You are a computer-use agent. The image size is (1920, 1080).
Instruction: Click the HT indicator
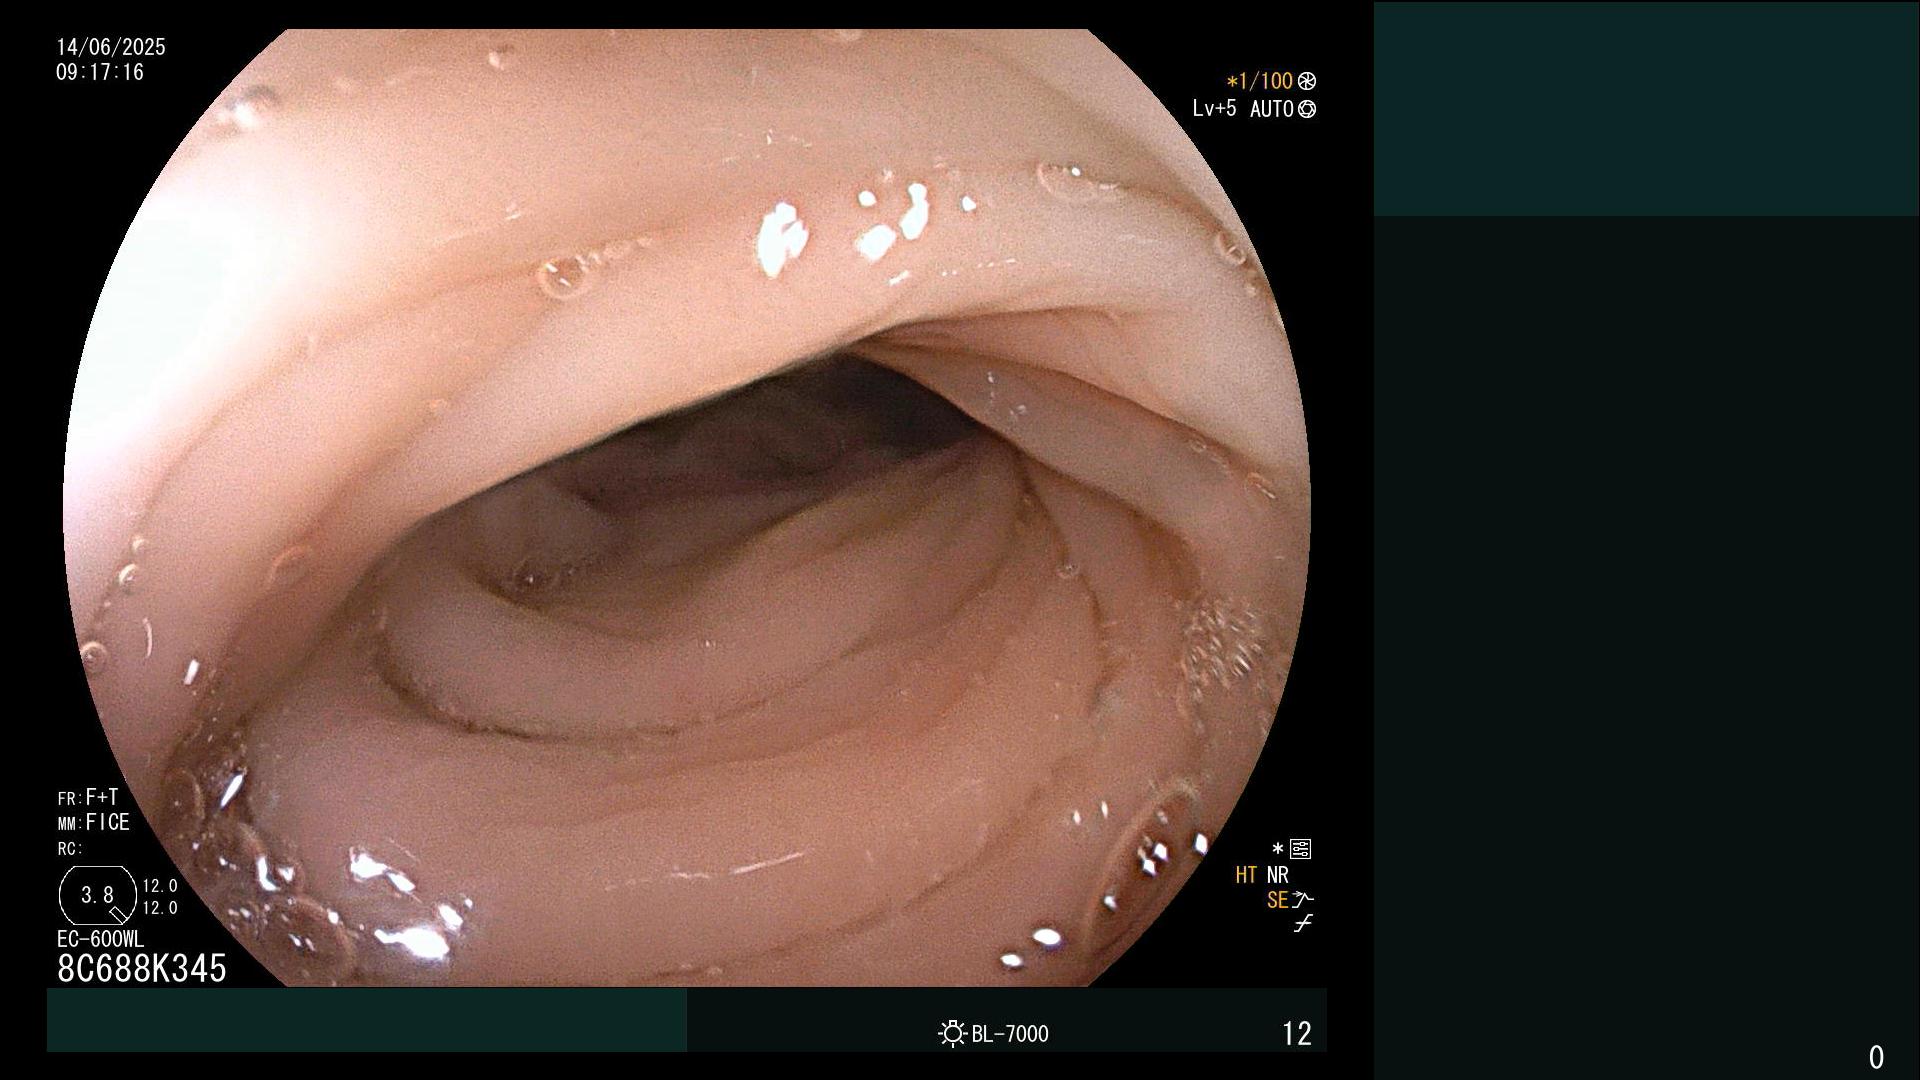[1246, 875]
